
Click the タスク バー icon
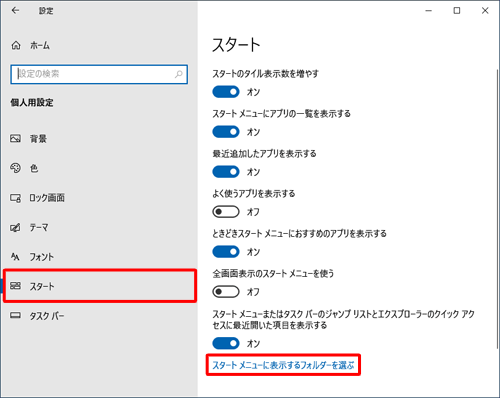point(15,315)
